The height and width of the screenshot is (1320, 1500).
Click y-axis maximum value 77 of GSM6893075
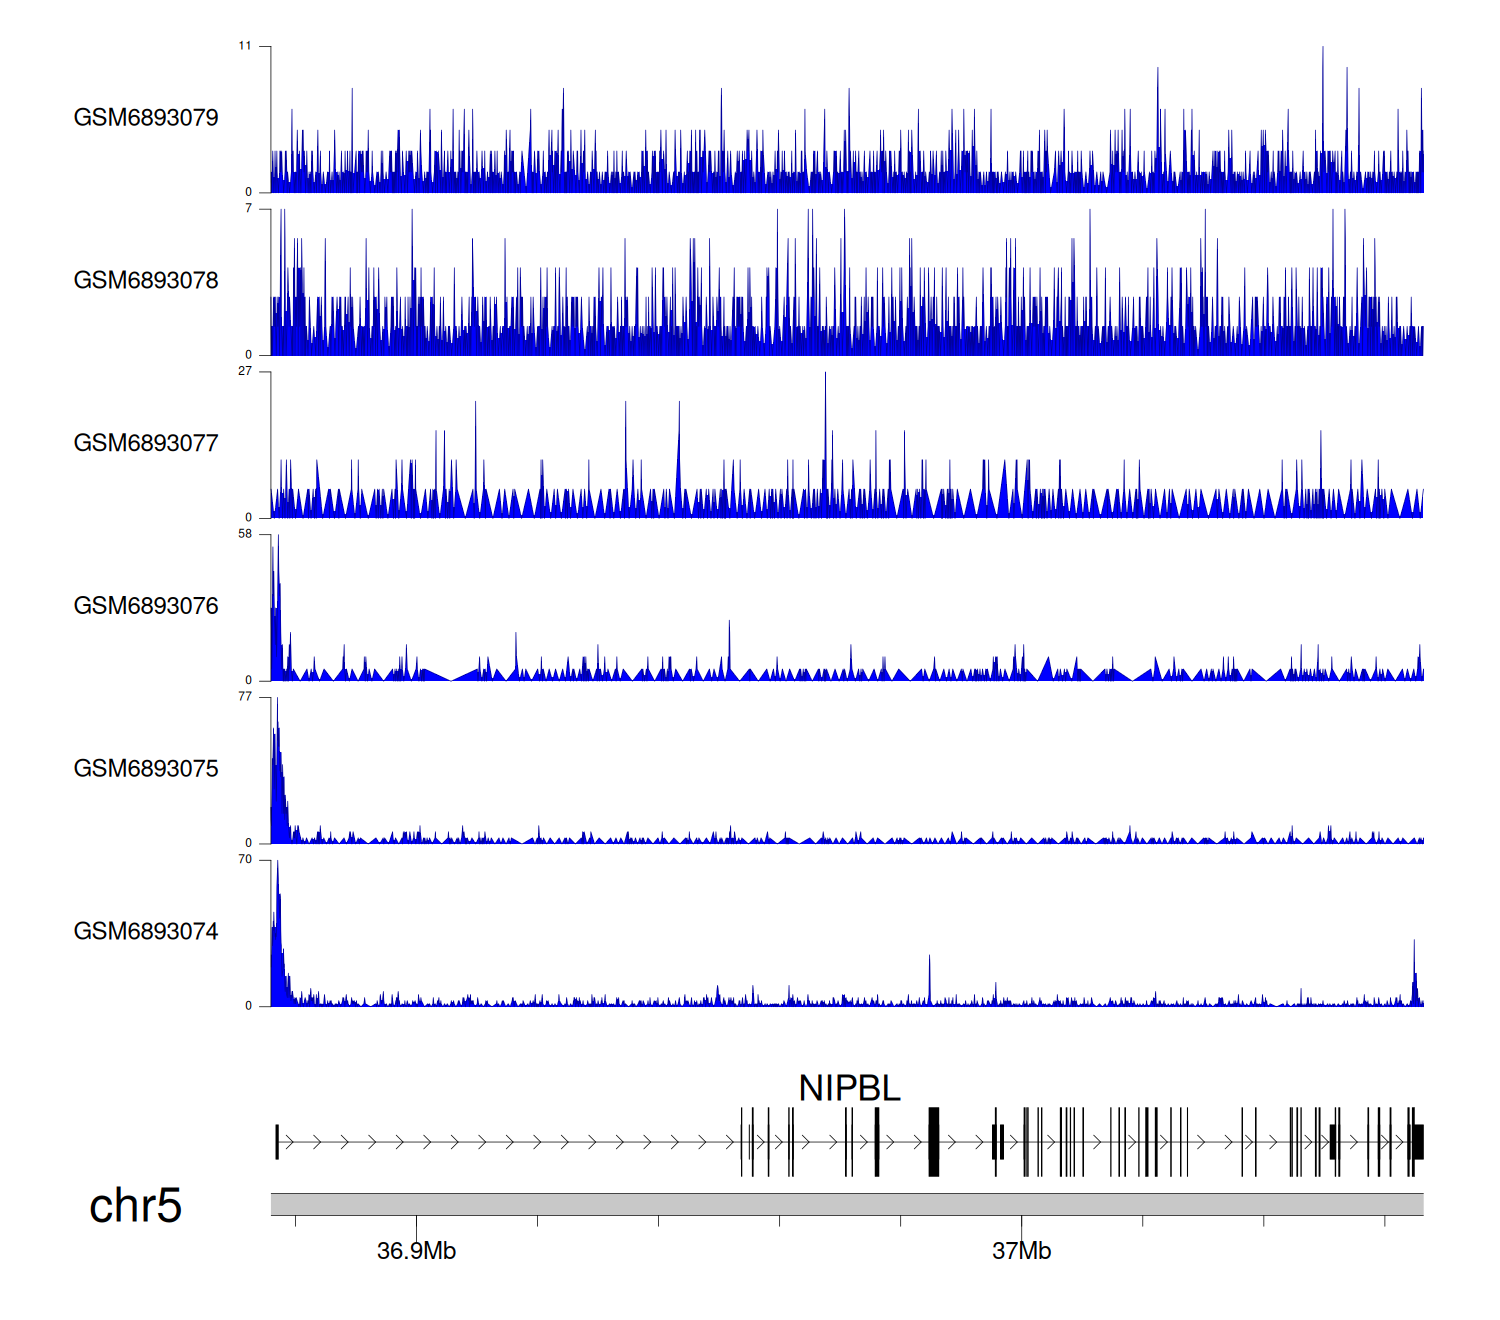pos(245,697)
